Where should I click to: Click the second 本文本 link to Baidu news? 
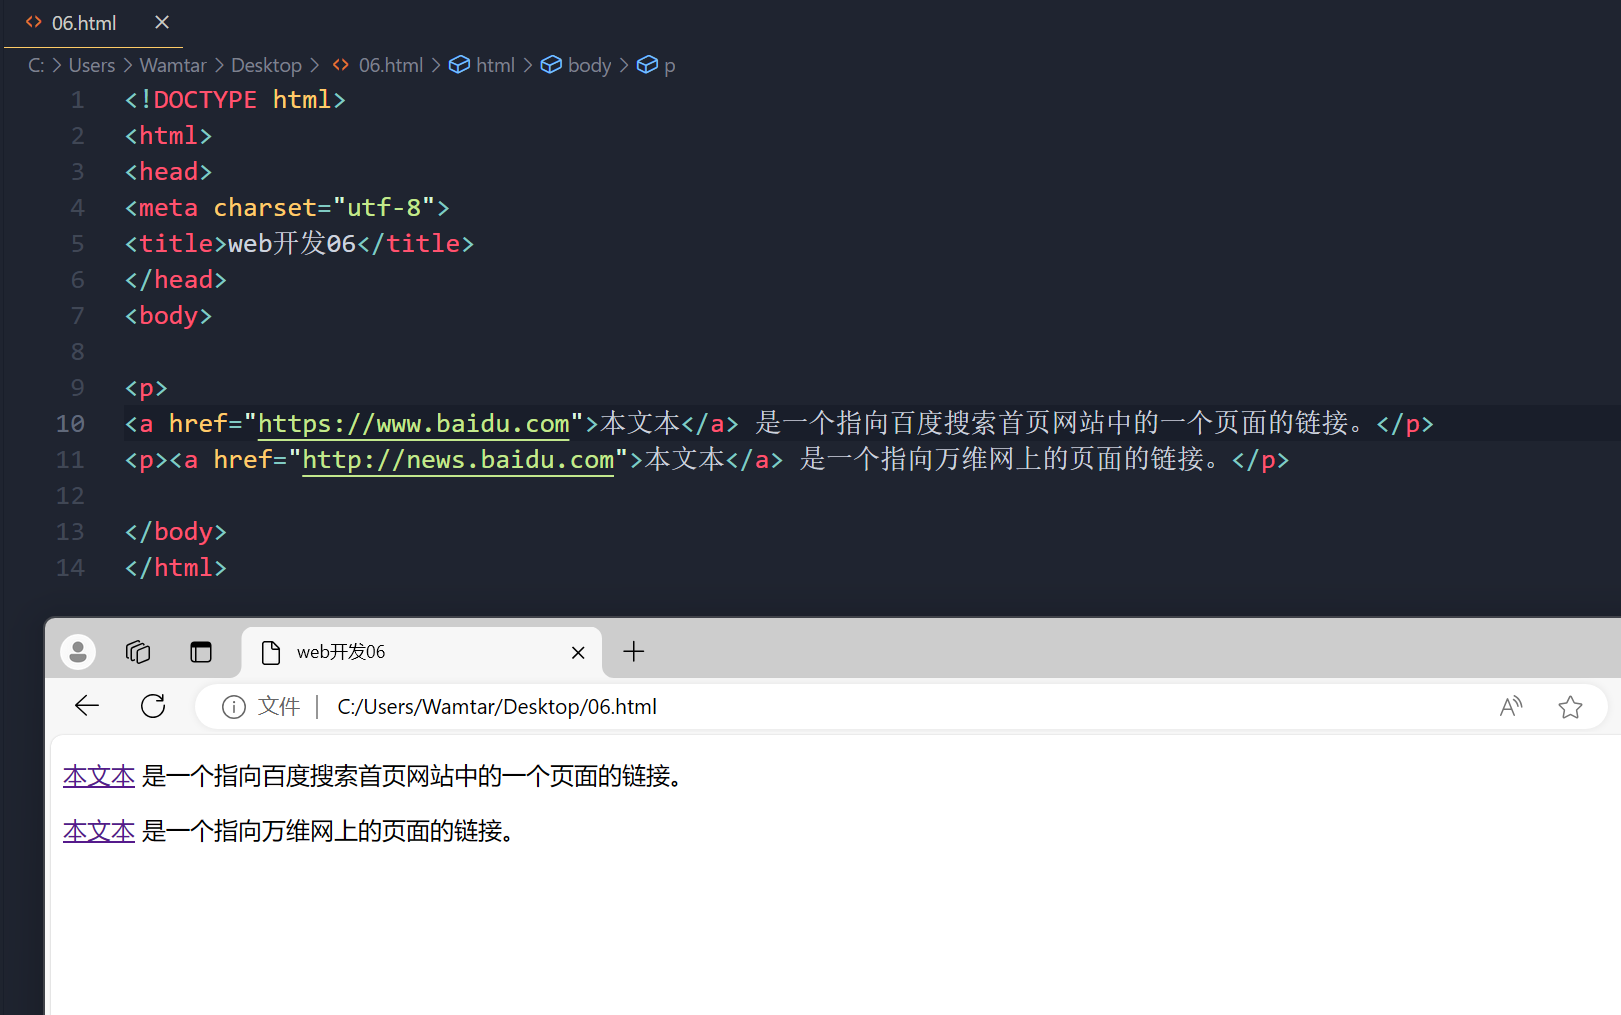(x=99, y=831)
